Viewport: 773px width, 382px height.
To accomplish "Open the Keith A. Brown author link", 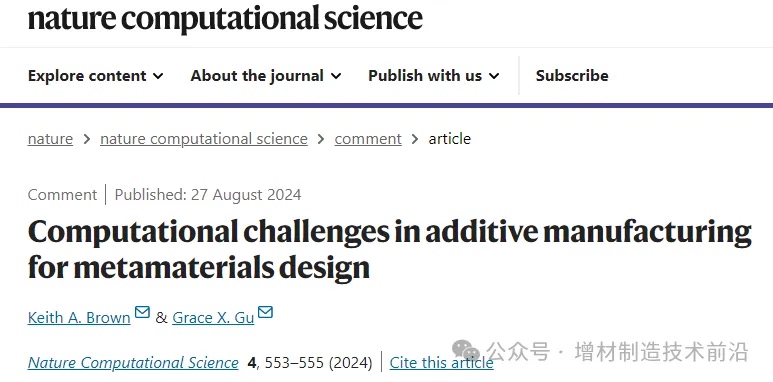I will point(79,318).
